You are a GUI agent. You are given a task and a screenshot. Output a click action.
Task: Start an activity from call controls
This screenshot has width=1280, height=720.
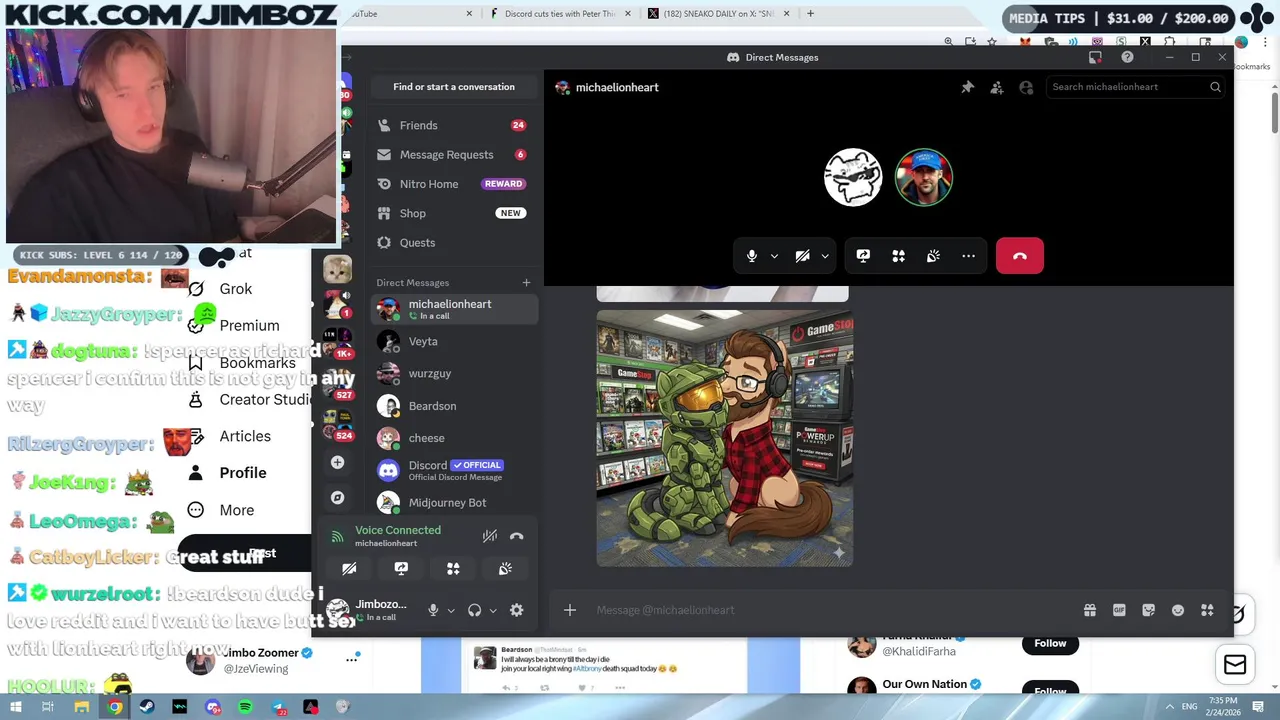898,256
